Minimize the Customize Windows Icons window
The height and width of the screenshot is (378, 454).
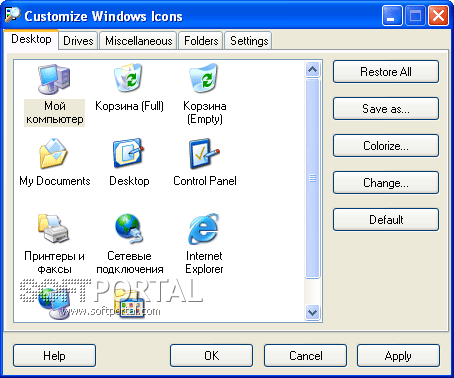392,16
